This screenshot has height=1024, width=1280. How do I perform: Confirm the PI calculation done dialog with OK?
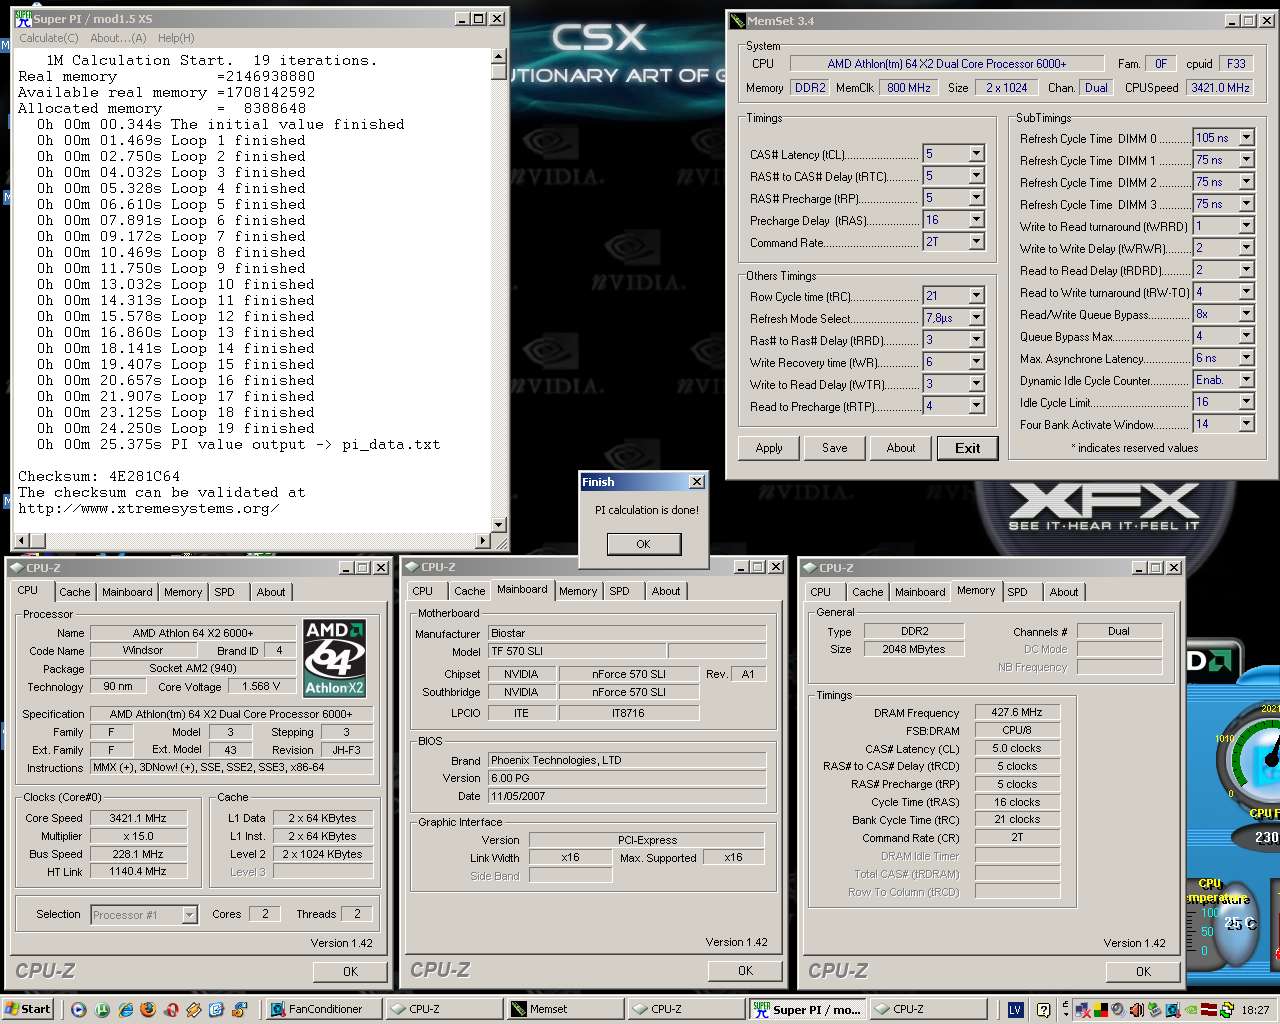[x=644, y=544]
